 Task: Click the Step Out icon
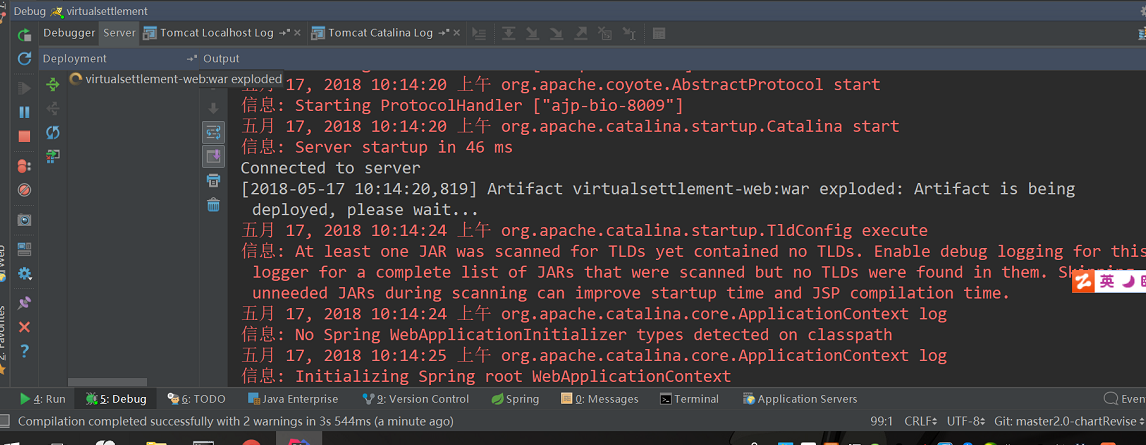[x=581, y=34]
